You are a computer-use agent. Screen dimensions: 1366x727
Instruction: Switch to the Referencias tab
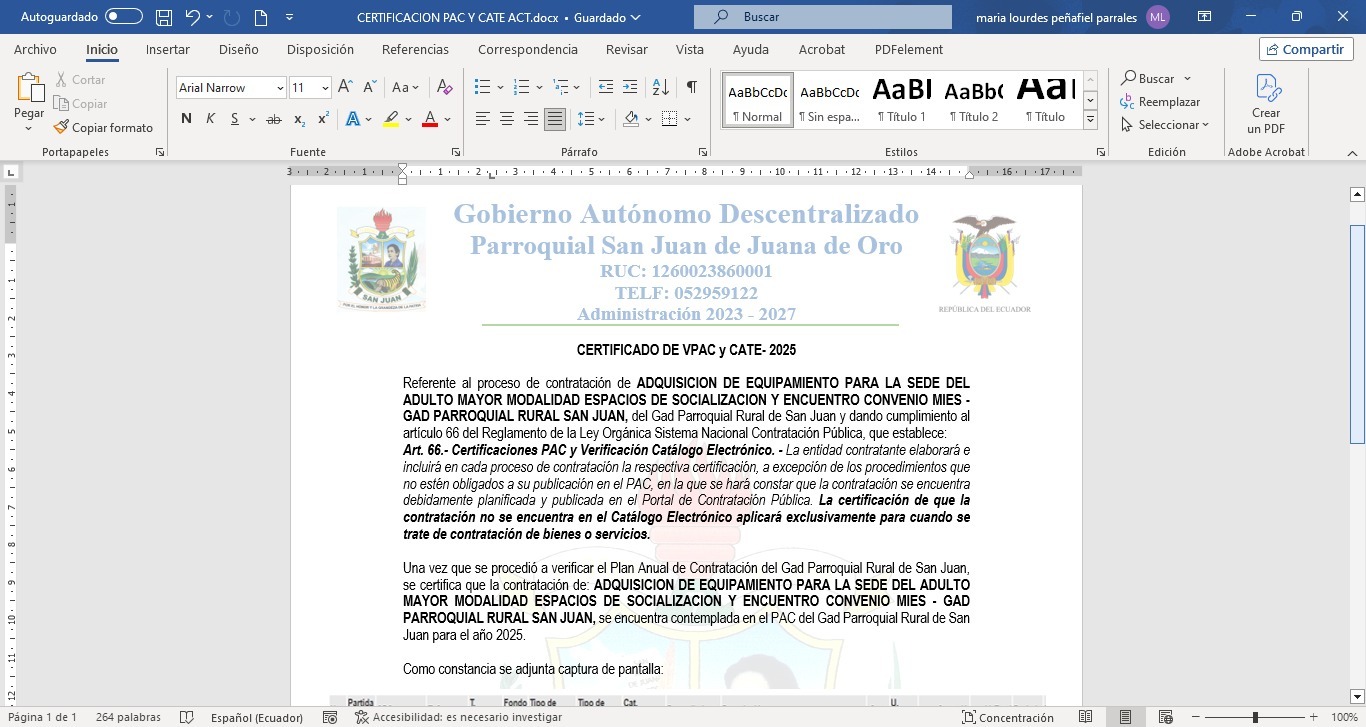coord(415,49)
